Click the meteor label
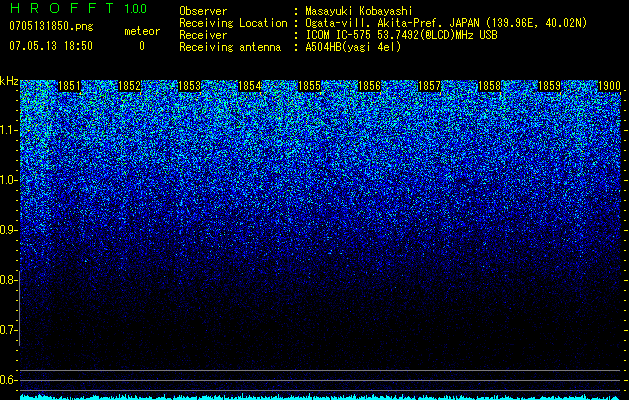Screen dimensions: 629x400 tap(142, 31)
